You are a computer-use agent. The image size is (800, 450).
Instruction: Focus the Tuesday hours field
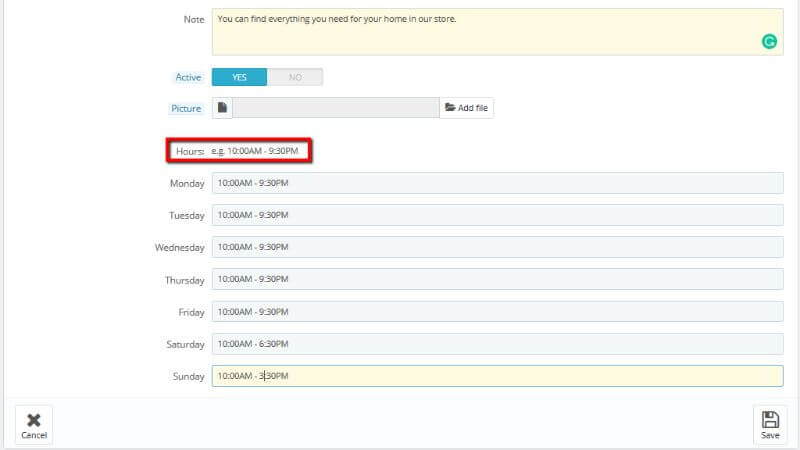[x=497, y=215]
